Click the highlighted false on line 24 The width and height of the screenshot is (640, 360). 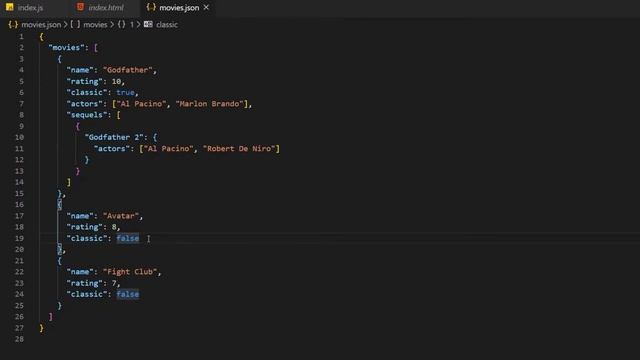point(127,294)
